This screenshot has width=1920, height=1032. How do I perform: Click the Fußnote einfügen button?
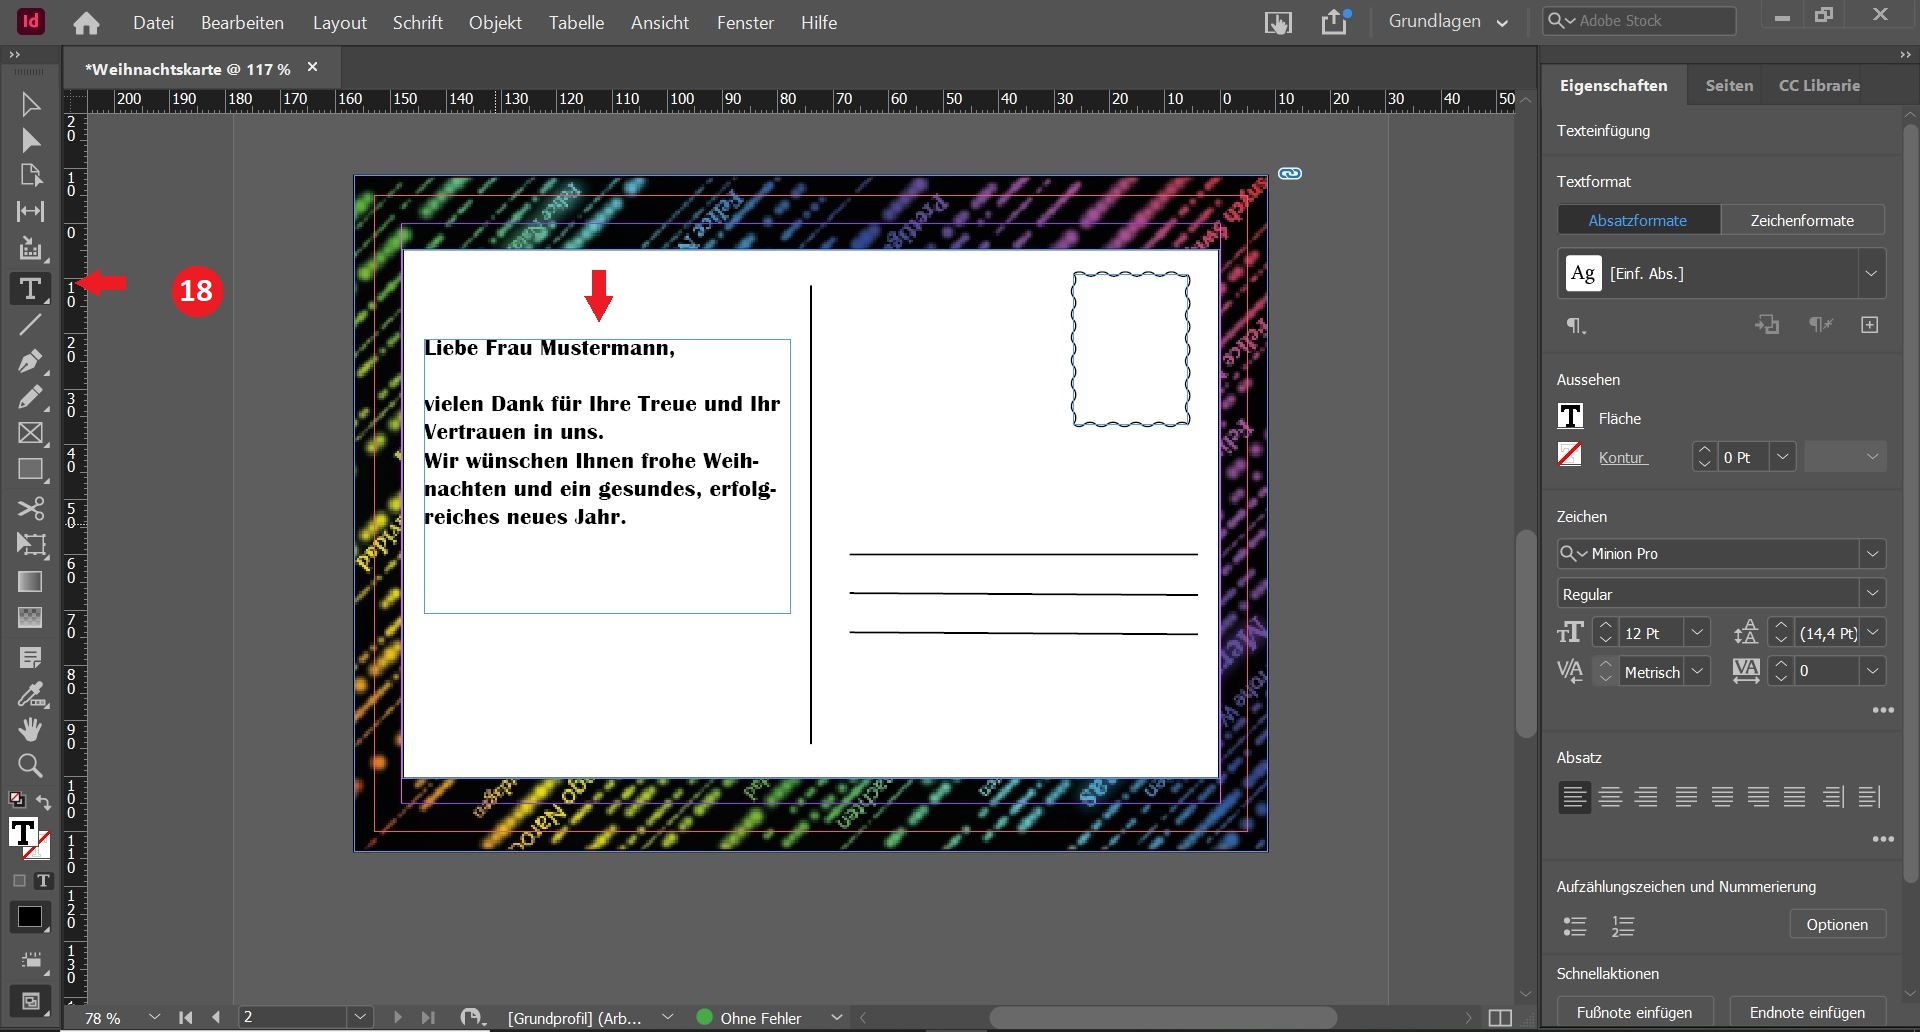click(x=1634, y=1012)
